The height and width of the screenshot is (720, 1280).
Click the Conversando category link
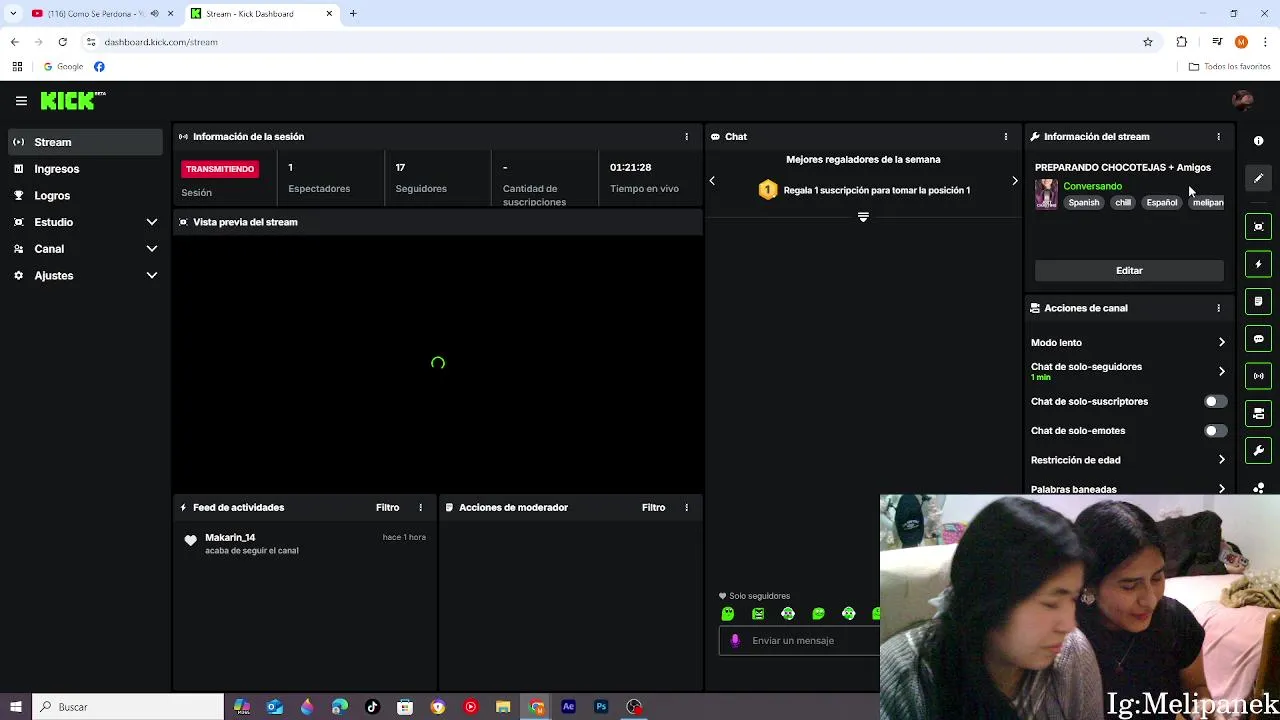(1092, 186)
